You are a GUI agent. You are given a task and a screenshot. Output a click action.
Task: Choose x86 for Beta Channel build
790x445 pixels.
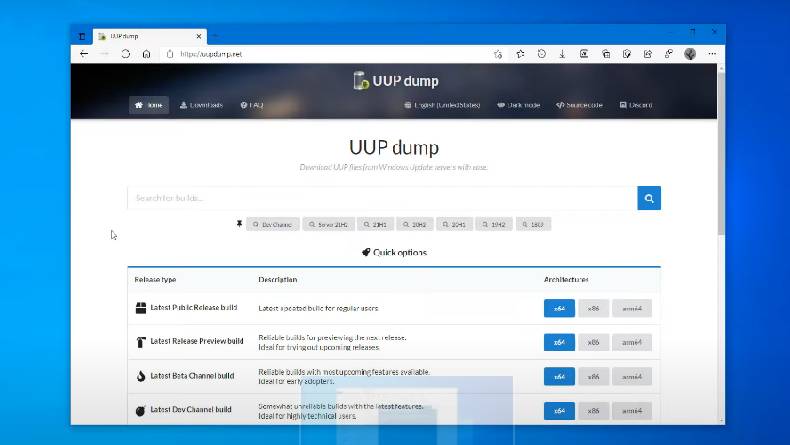594,376
